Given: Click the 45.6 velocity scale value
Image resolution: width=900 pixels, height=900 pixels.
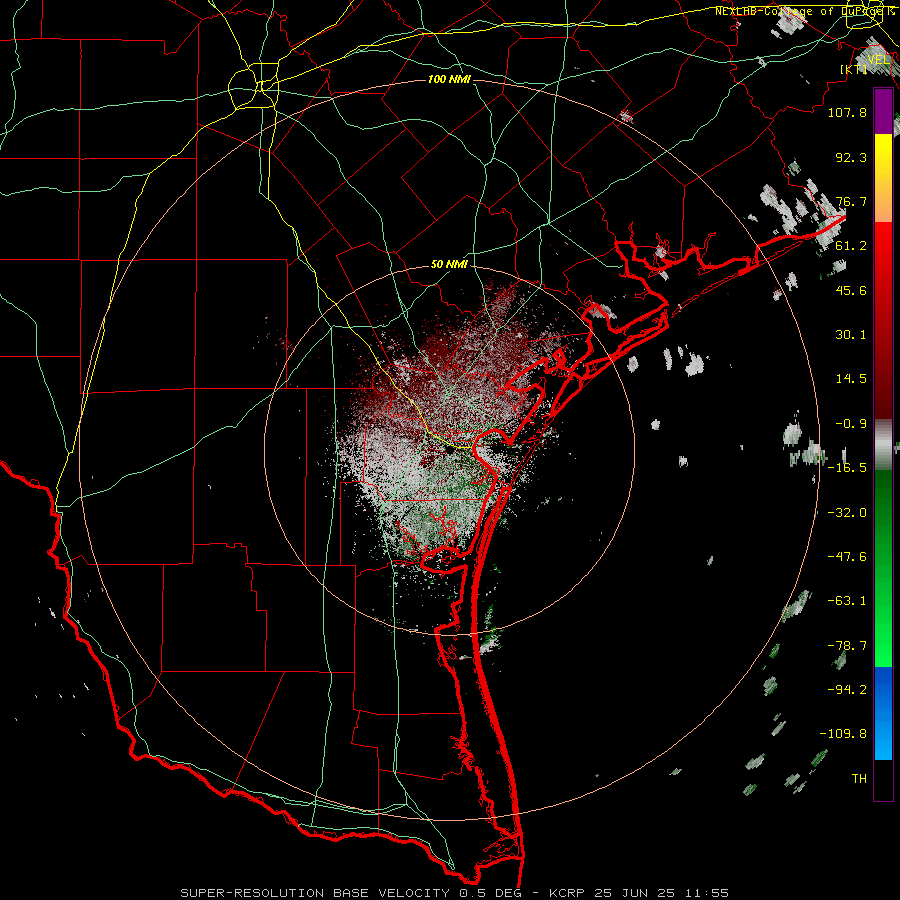Looking at the screenshot, I should pyautogui.click(x=851, y=290).
